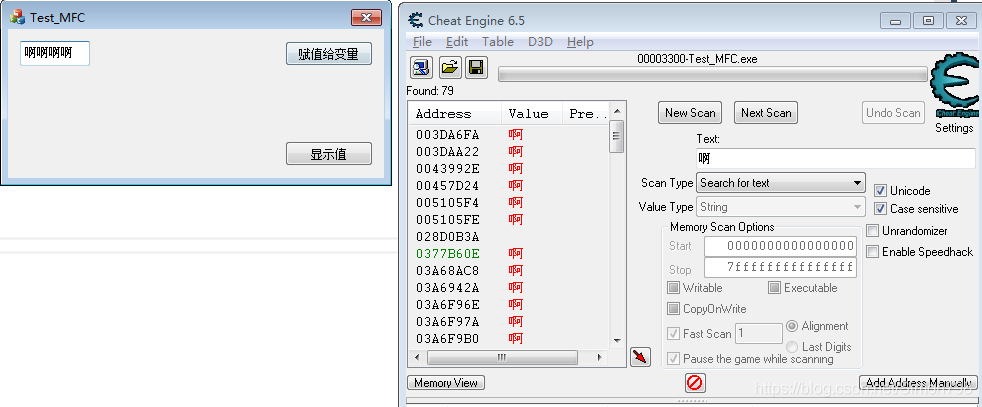Click the Cheat Engine title bar icon

[x=415, y=21]
